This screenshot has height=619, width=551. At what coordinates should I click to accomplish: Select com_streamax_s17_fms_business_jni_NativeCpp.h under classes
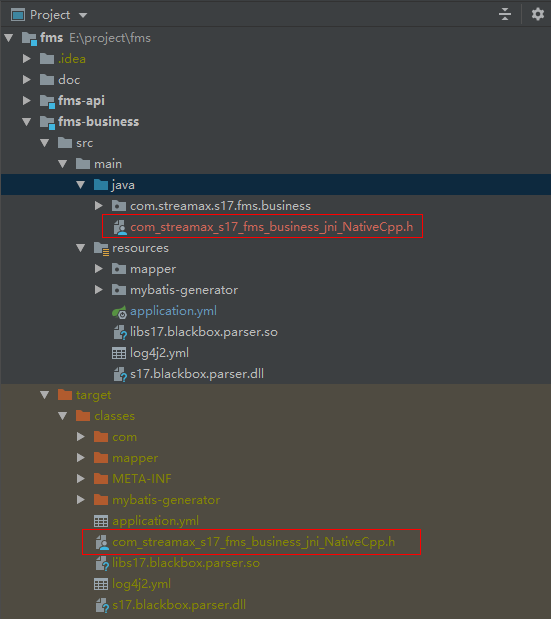pos(253,542)
